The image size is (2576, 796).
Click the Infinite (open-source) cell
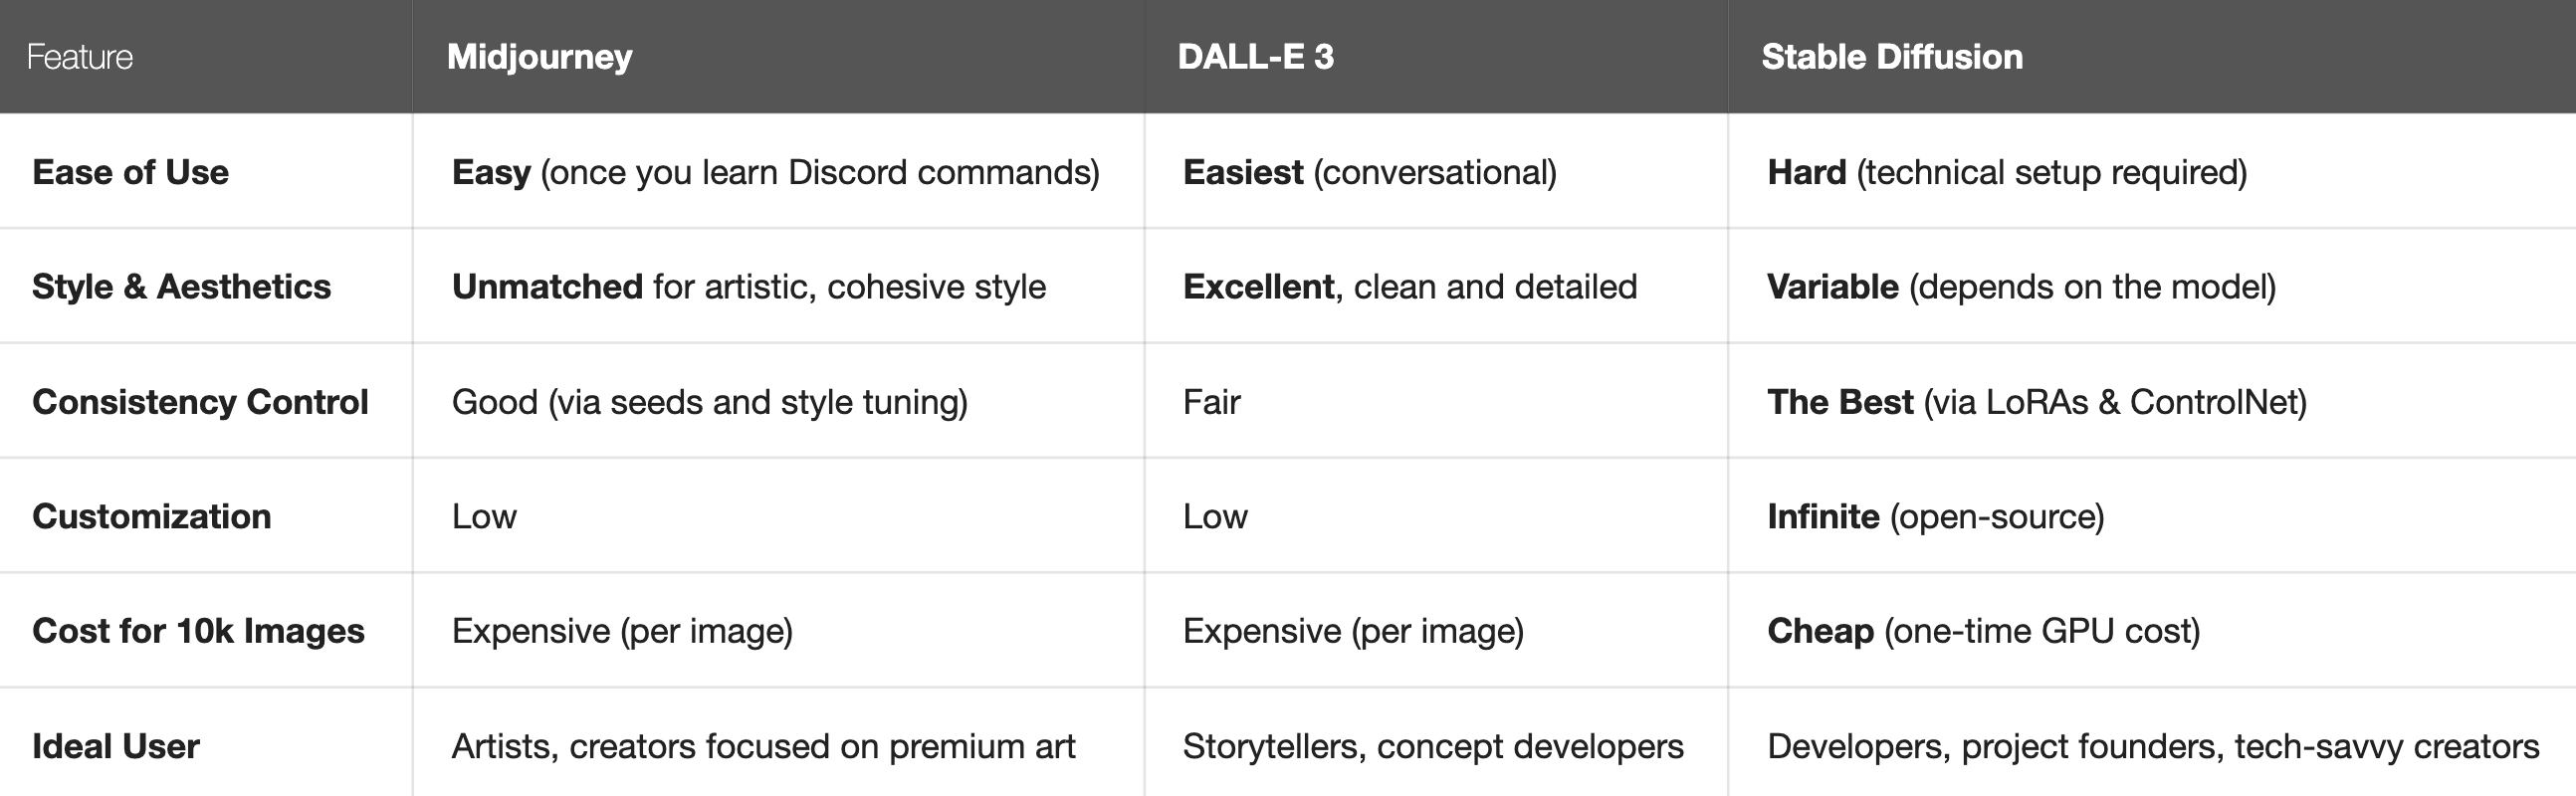1935,516
